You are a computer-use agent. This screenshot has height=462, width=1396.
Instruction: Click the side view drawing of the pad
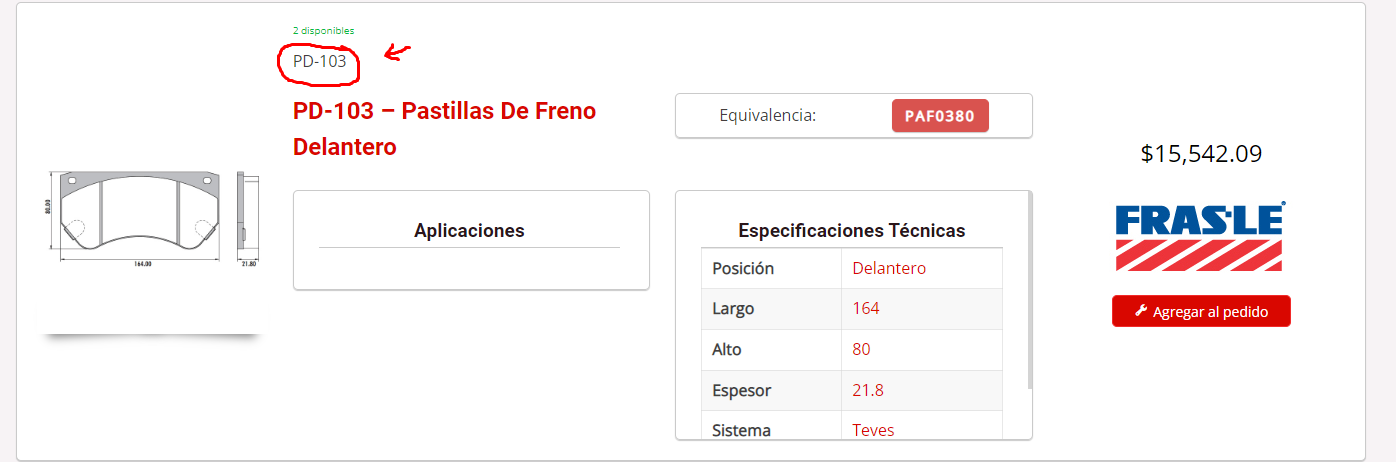point(247,213)
